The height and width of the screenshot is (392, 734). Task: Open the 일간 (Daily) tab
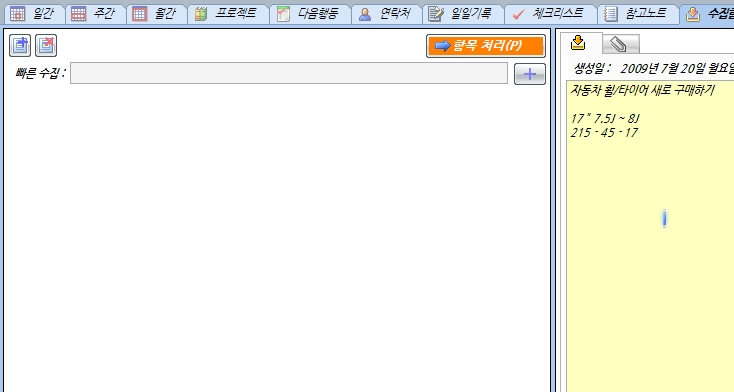coord(34,14)
